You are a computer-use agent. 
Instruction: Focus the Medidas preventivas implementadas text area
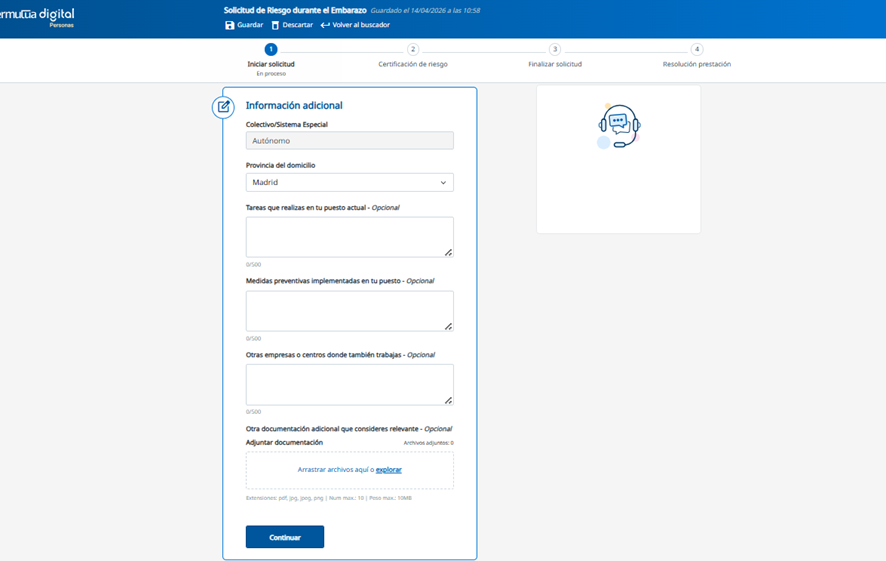pyautogui.click(x=349, y=311)
